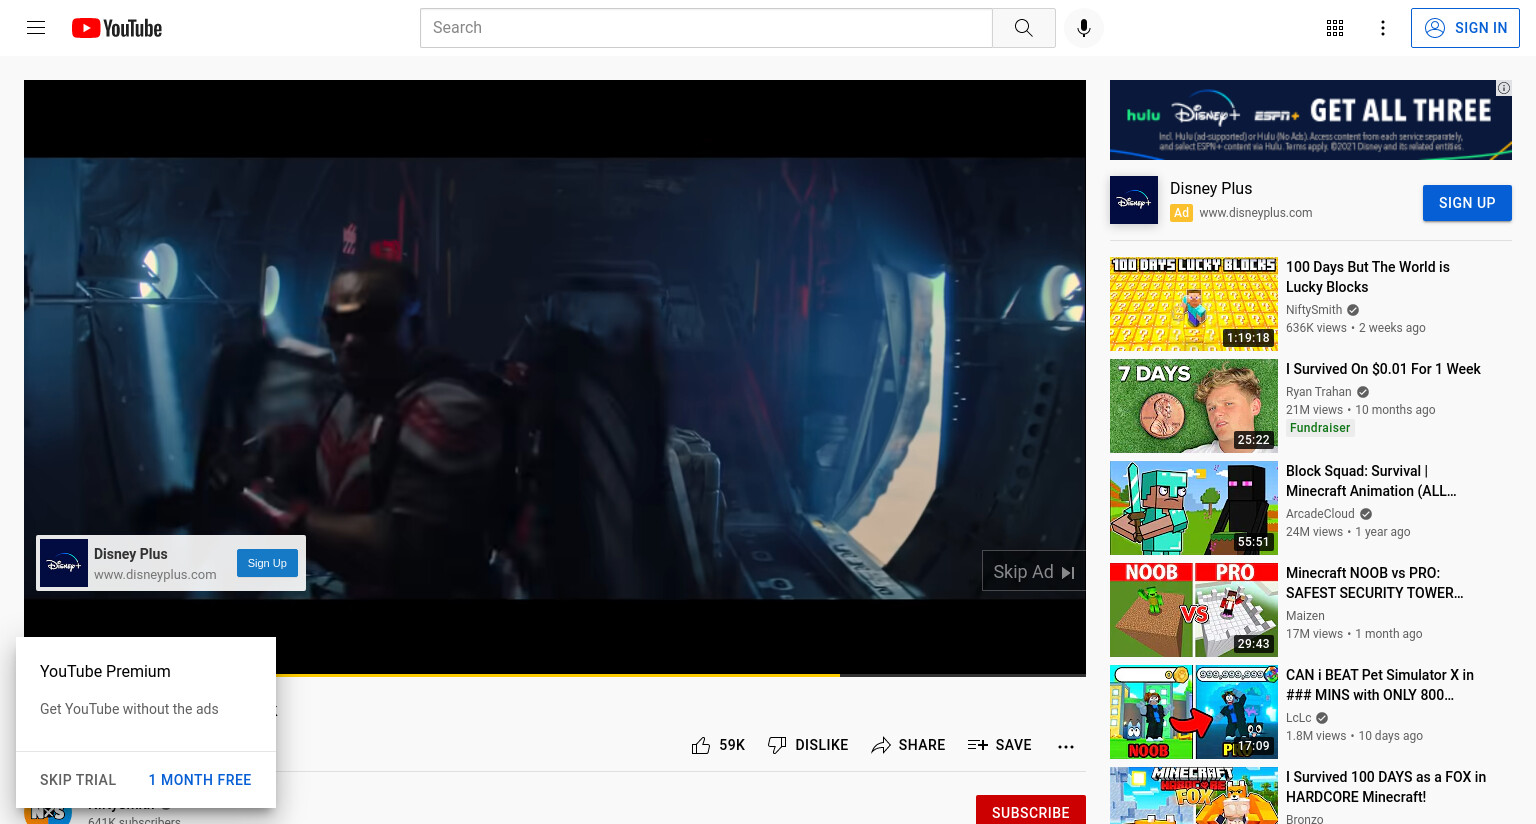Choose SKIP TRIAL in Premium popup
Screen dimensions: 1536x824
point(78,780)
